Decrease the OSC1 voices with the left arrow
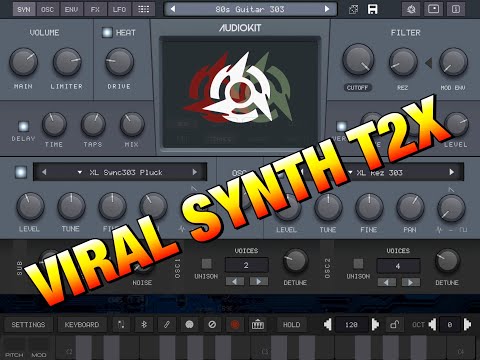 tap(235, 282)
